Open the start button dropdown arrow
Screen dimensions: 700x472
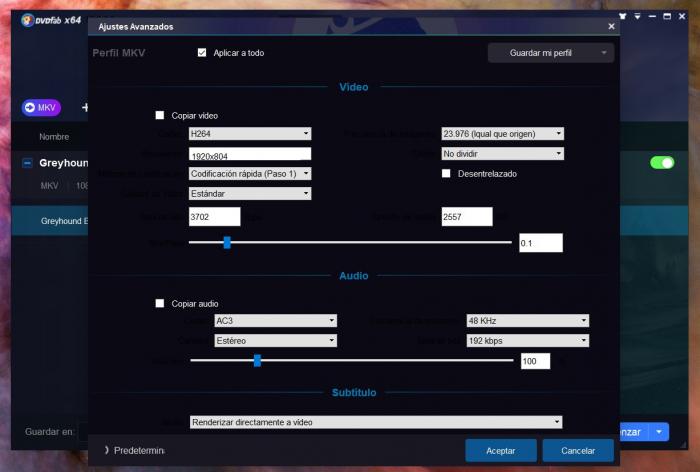(659, 432)
